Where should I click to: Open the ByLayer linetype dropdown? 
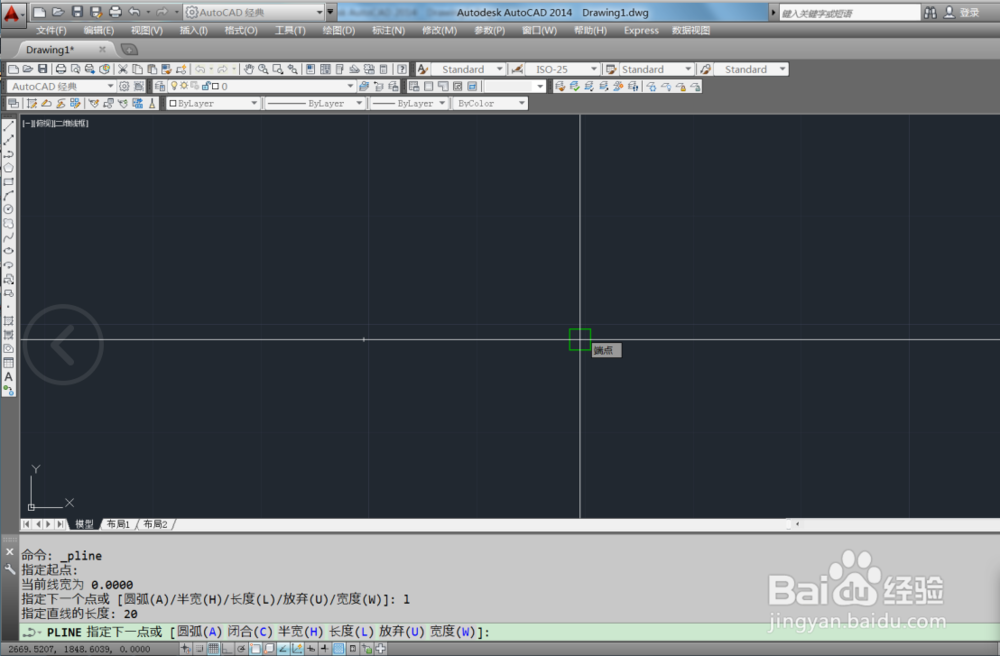pyautogui.click(x=315, y=103)
